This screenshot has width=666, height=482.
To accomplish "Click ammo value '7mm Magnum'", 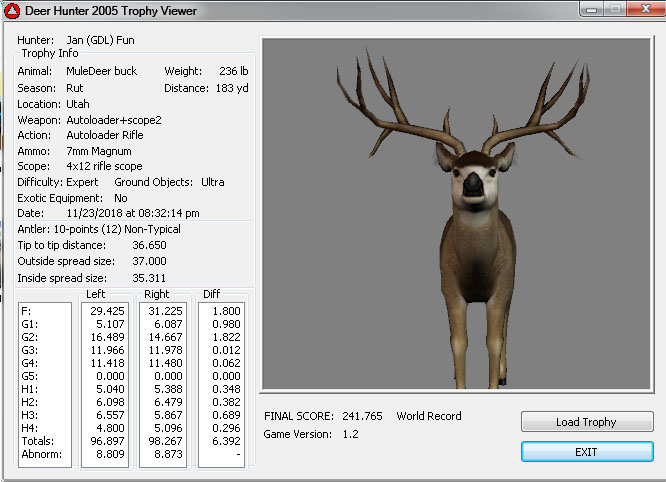I will [99, 151].
